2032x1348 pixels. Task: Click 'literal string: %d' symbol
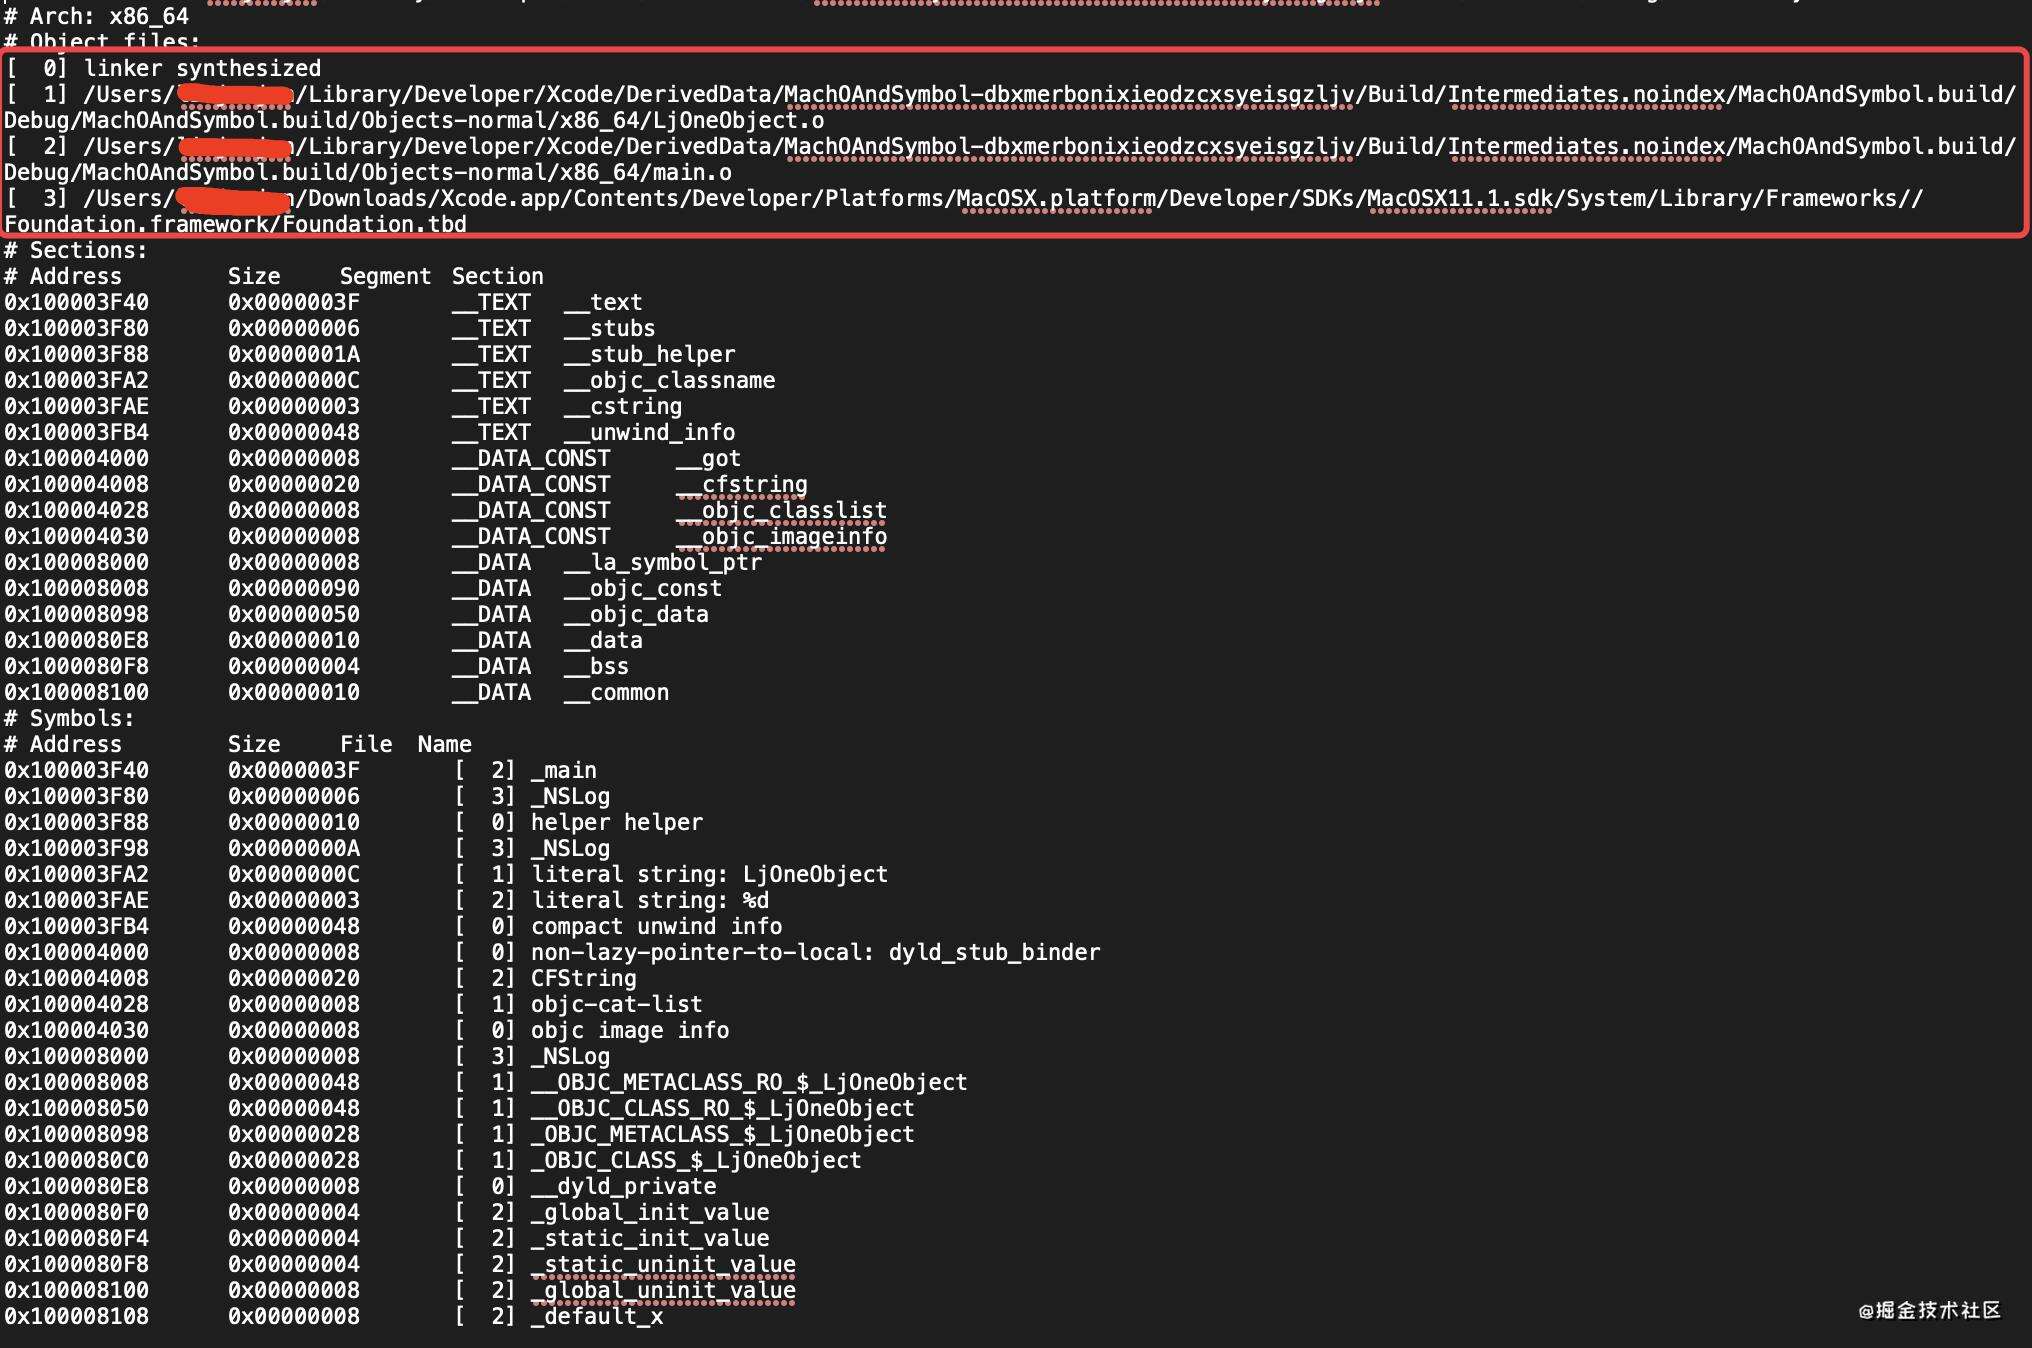pos(650,900)
